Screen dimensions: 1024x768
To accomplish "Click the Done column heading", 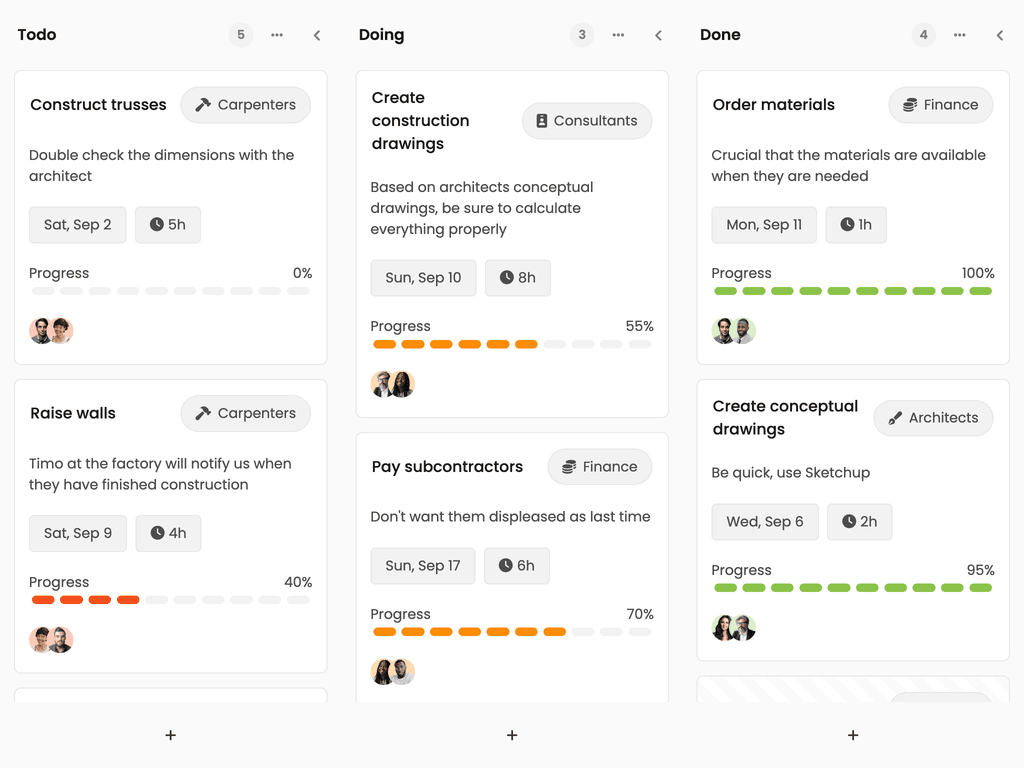I will [x=720, y=35].
